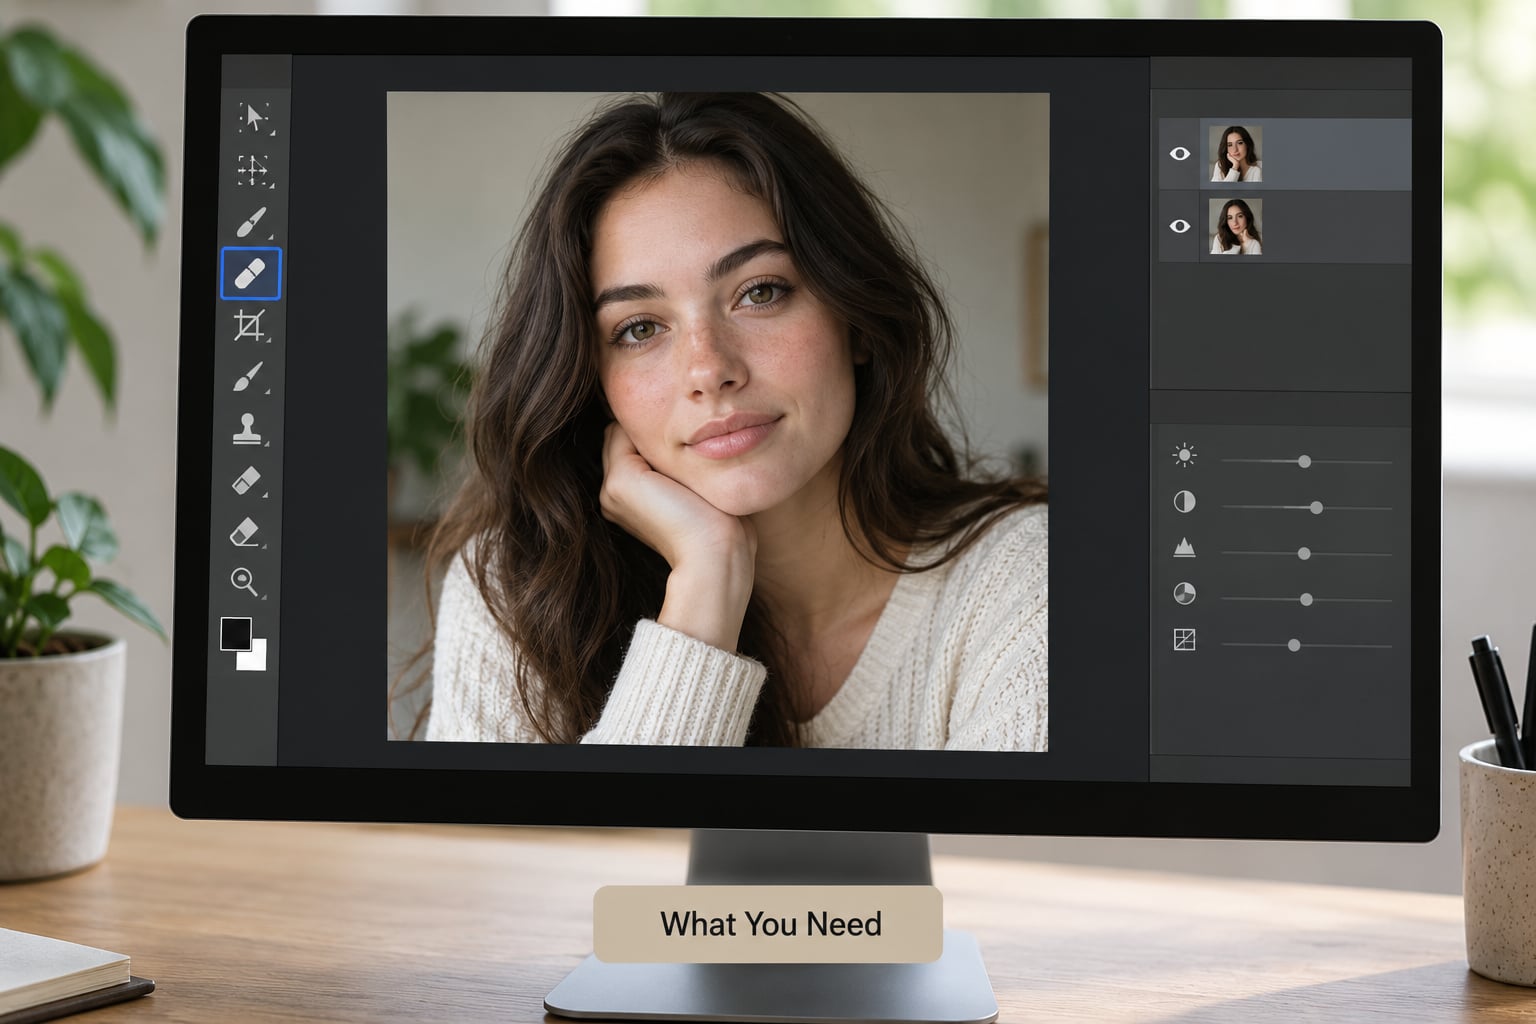Screen dimensions: 1536x1024
Task: Click the mountain Levels icon
Action: click(x=1184, y=547)
